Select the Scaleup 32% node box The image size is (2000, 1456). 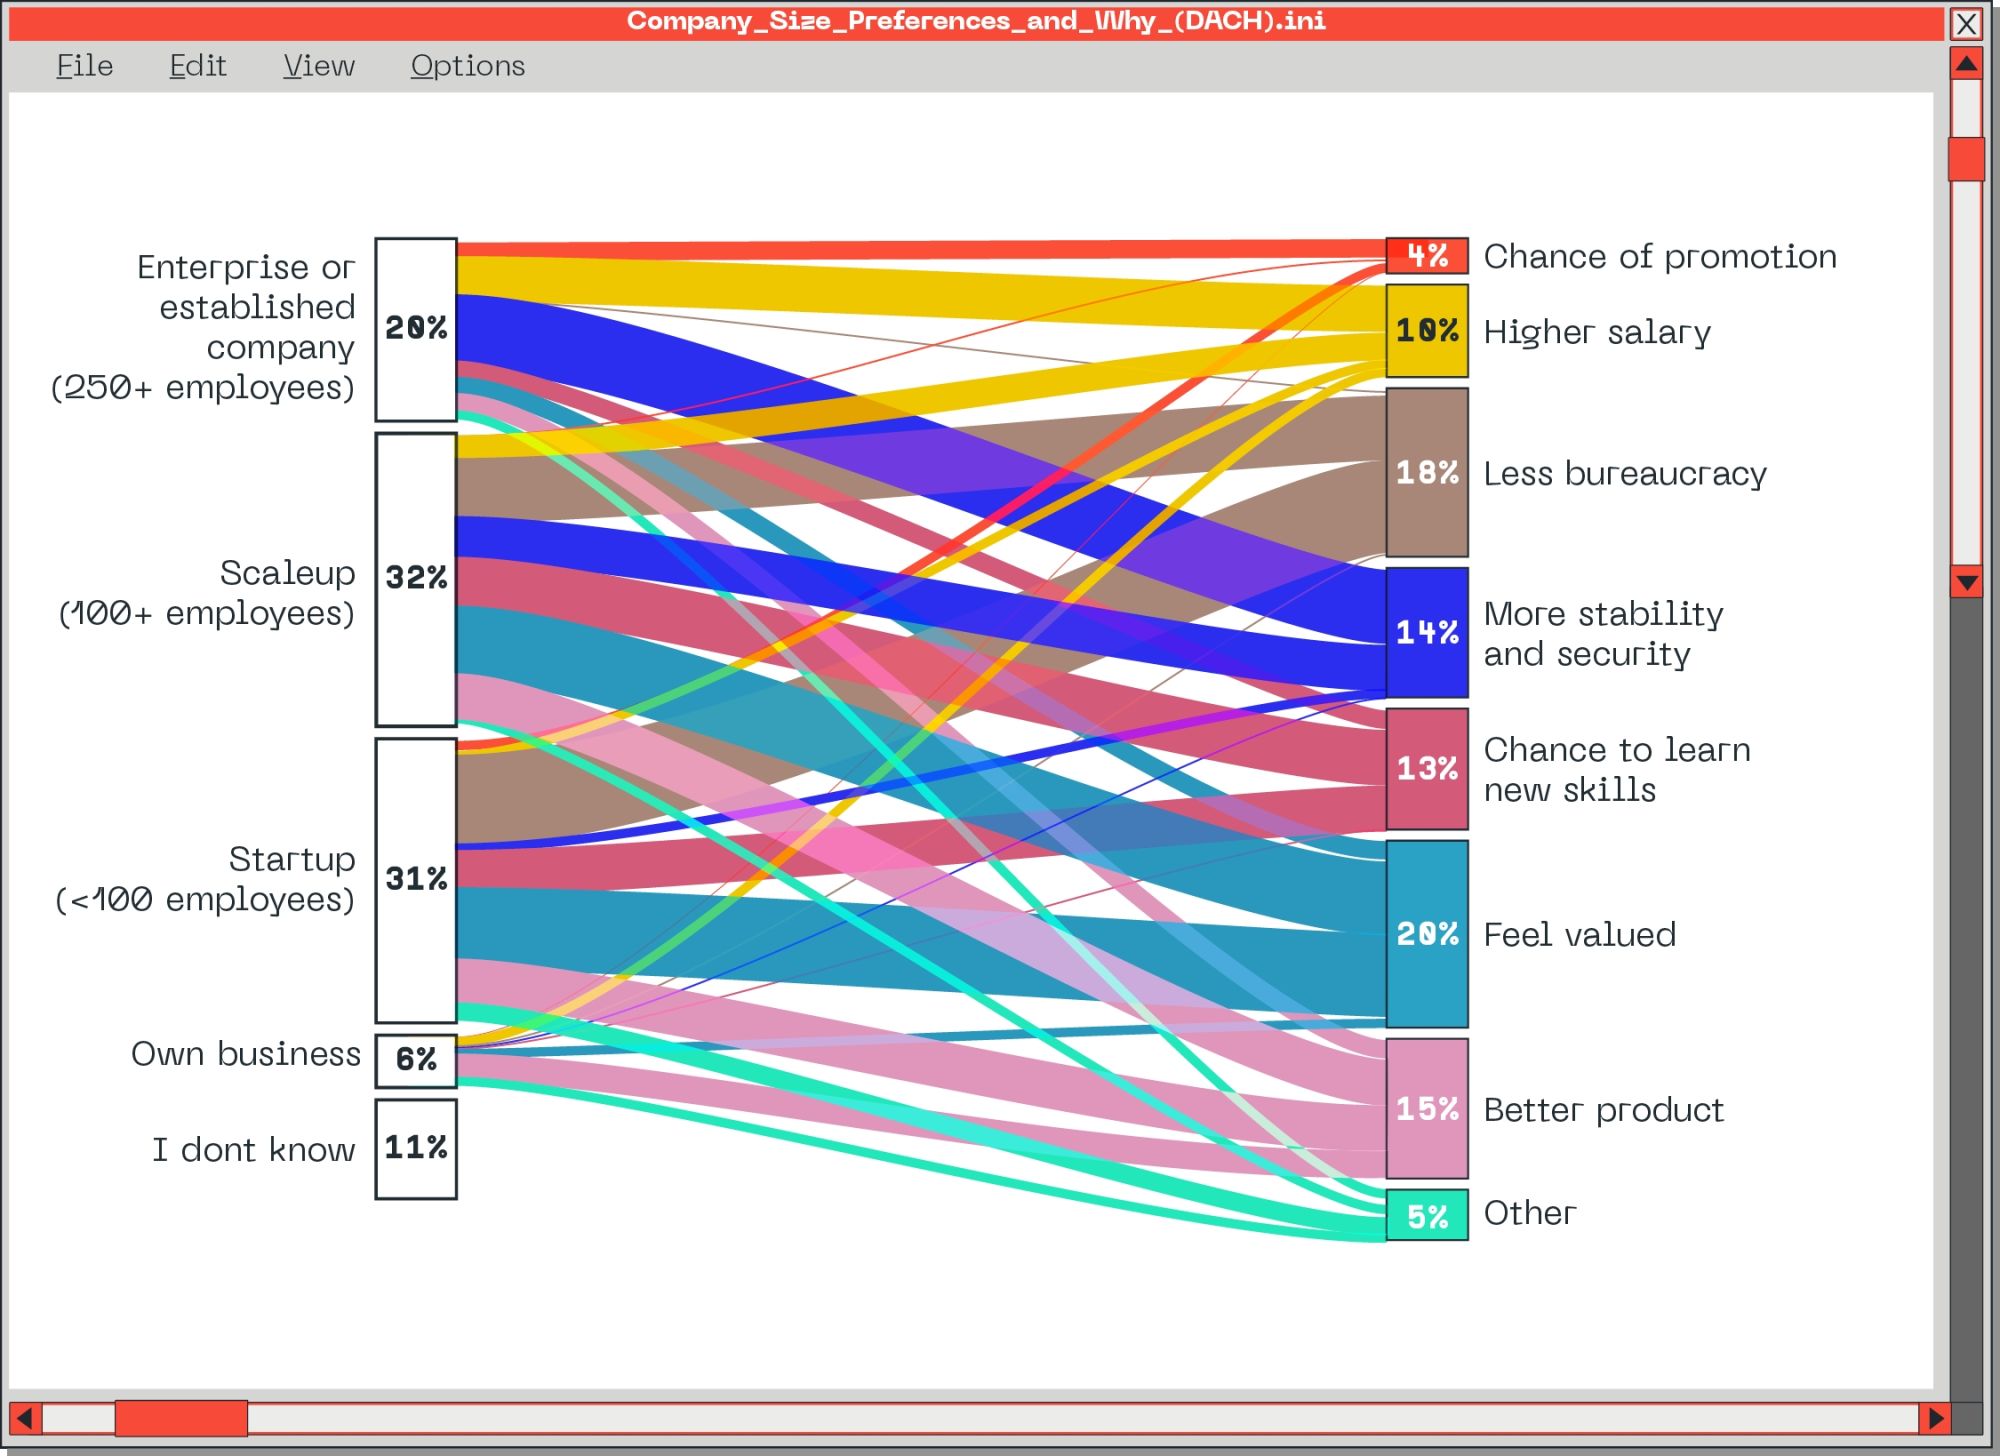coord(416,579)
